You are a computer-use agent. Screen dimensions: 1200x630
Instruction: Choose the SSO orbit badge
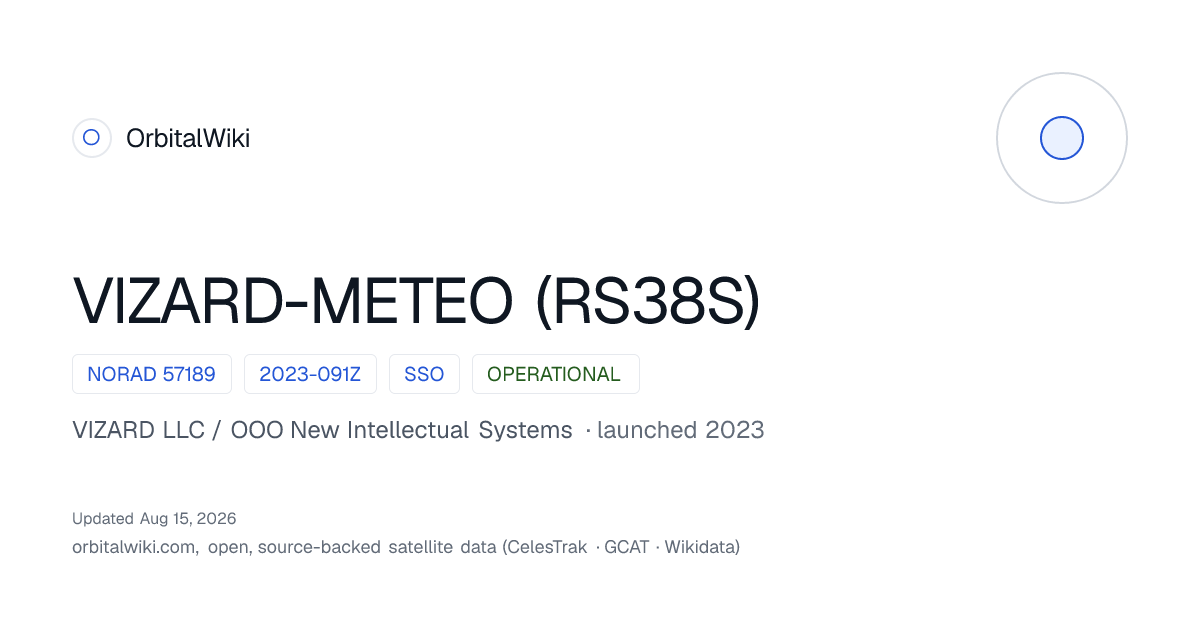click(x=424, y=374)
